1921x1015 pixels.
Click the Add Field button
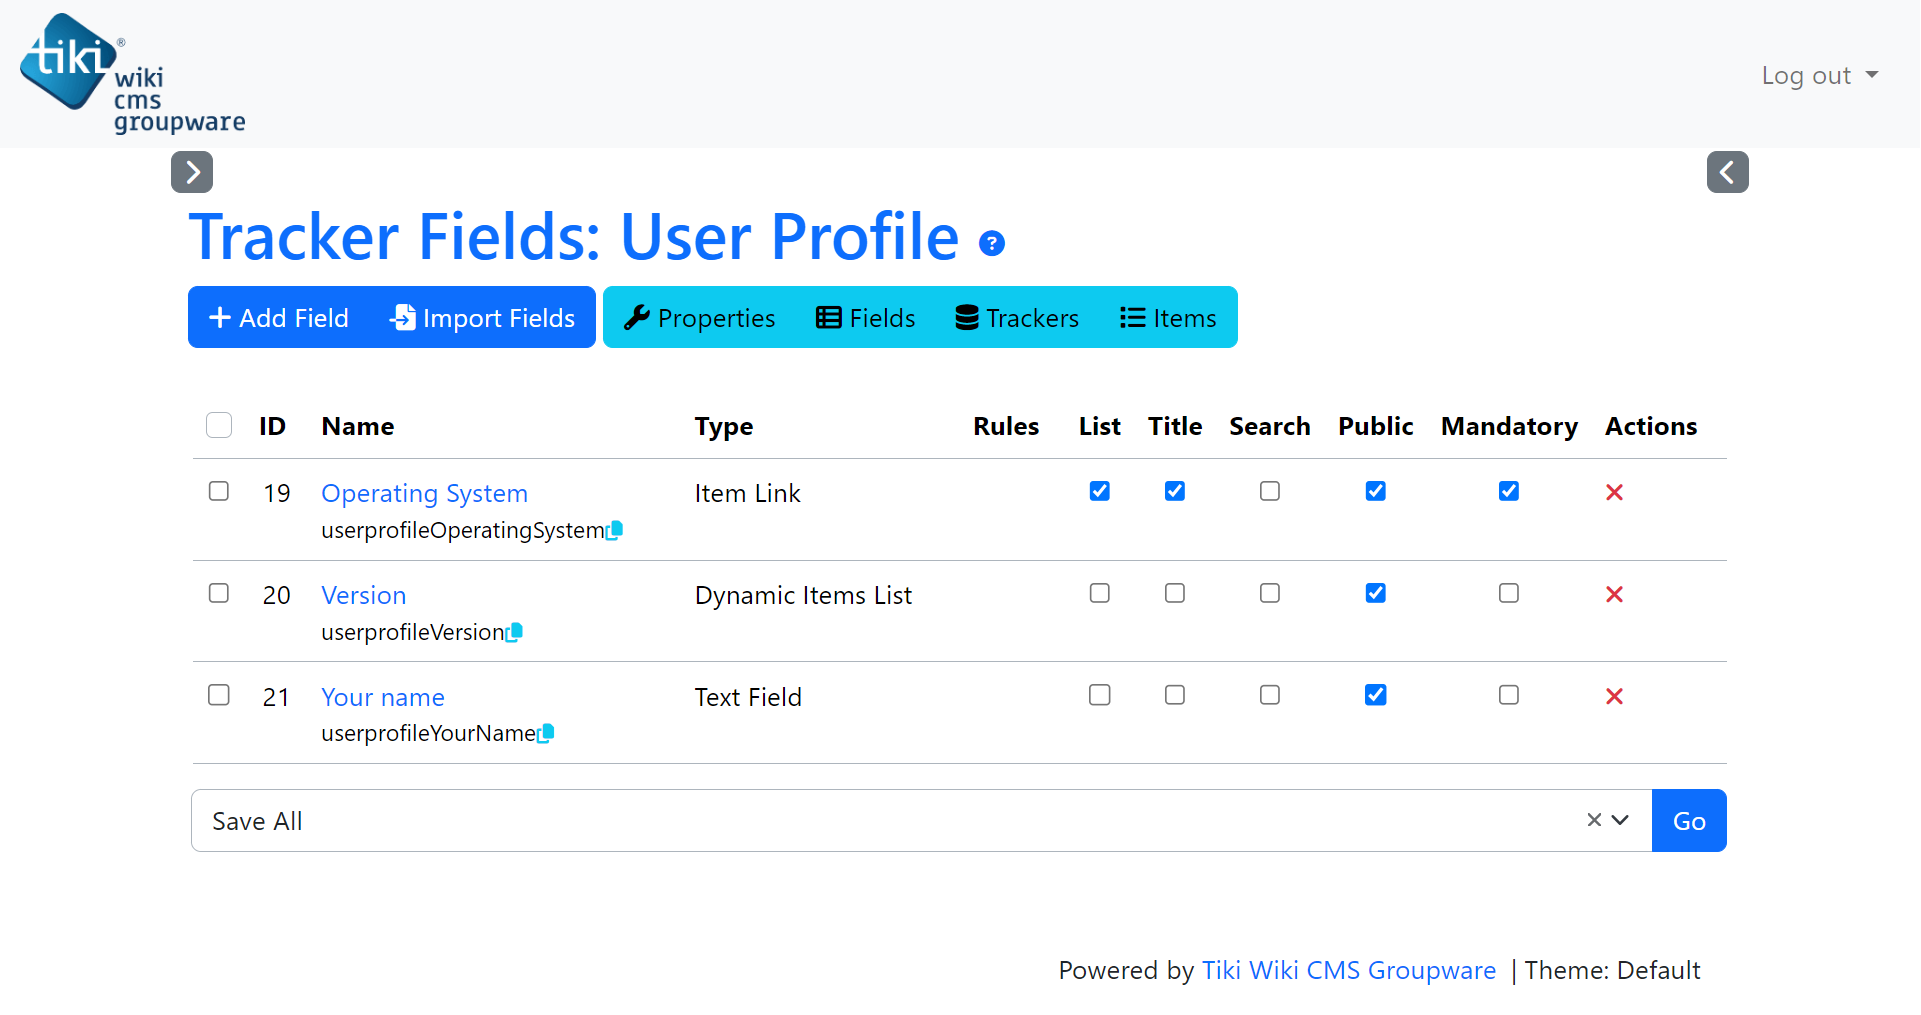click(278, 318)
